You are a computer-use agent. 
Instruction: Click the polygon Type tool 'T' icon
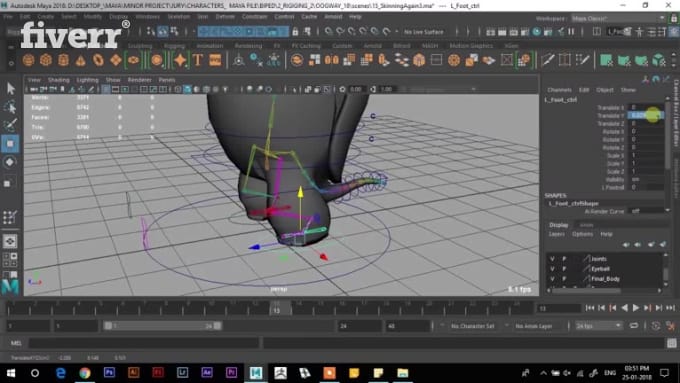198,60
